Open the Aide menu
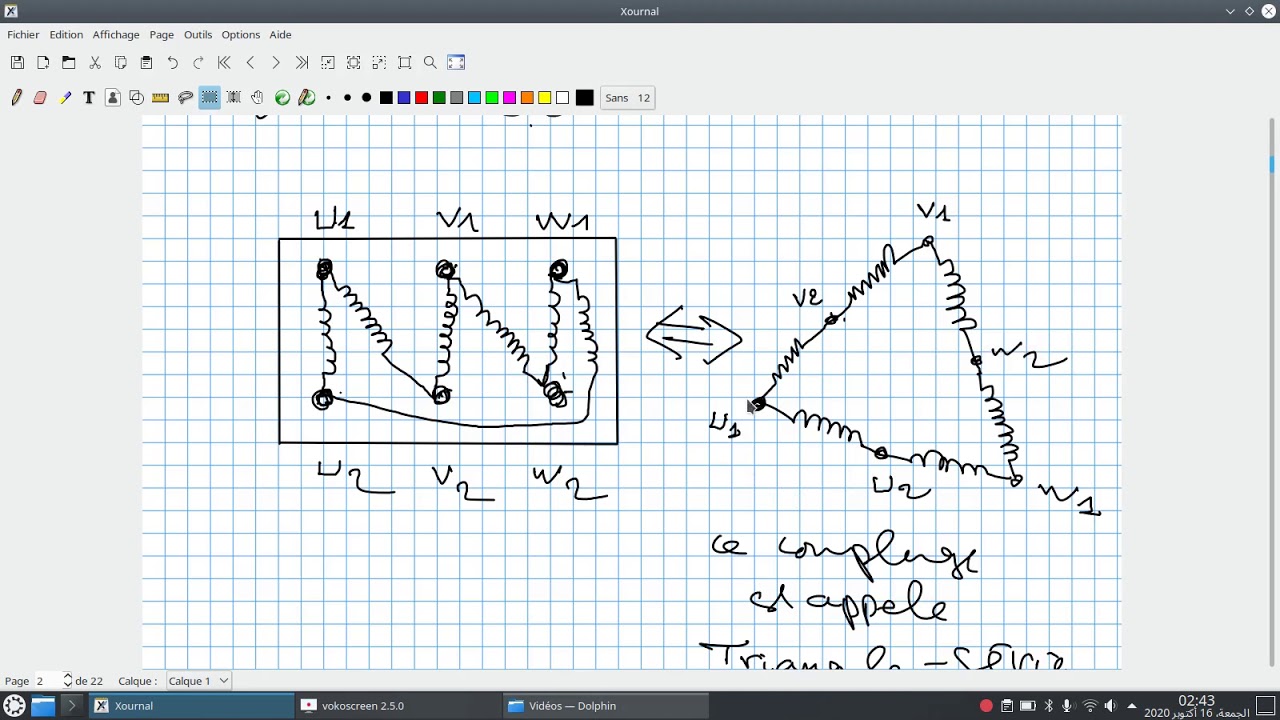 click(x=281, y=35)
